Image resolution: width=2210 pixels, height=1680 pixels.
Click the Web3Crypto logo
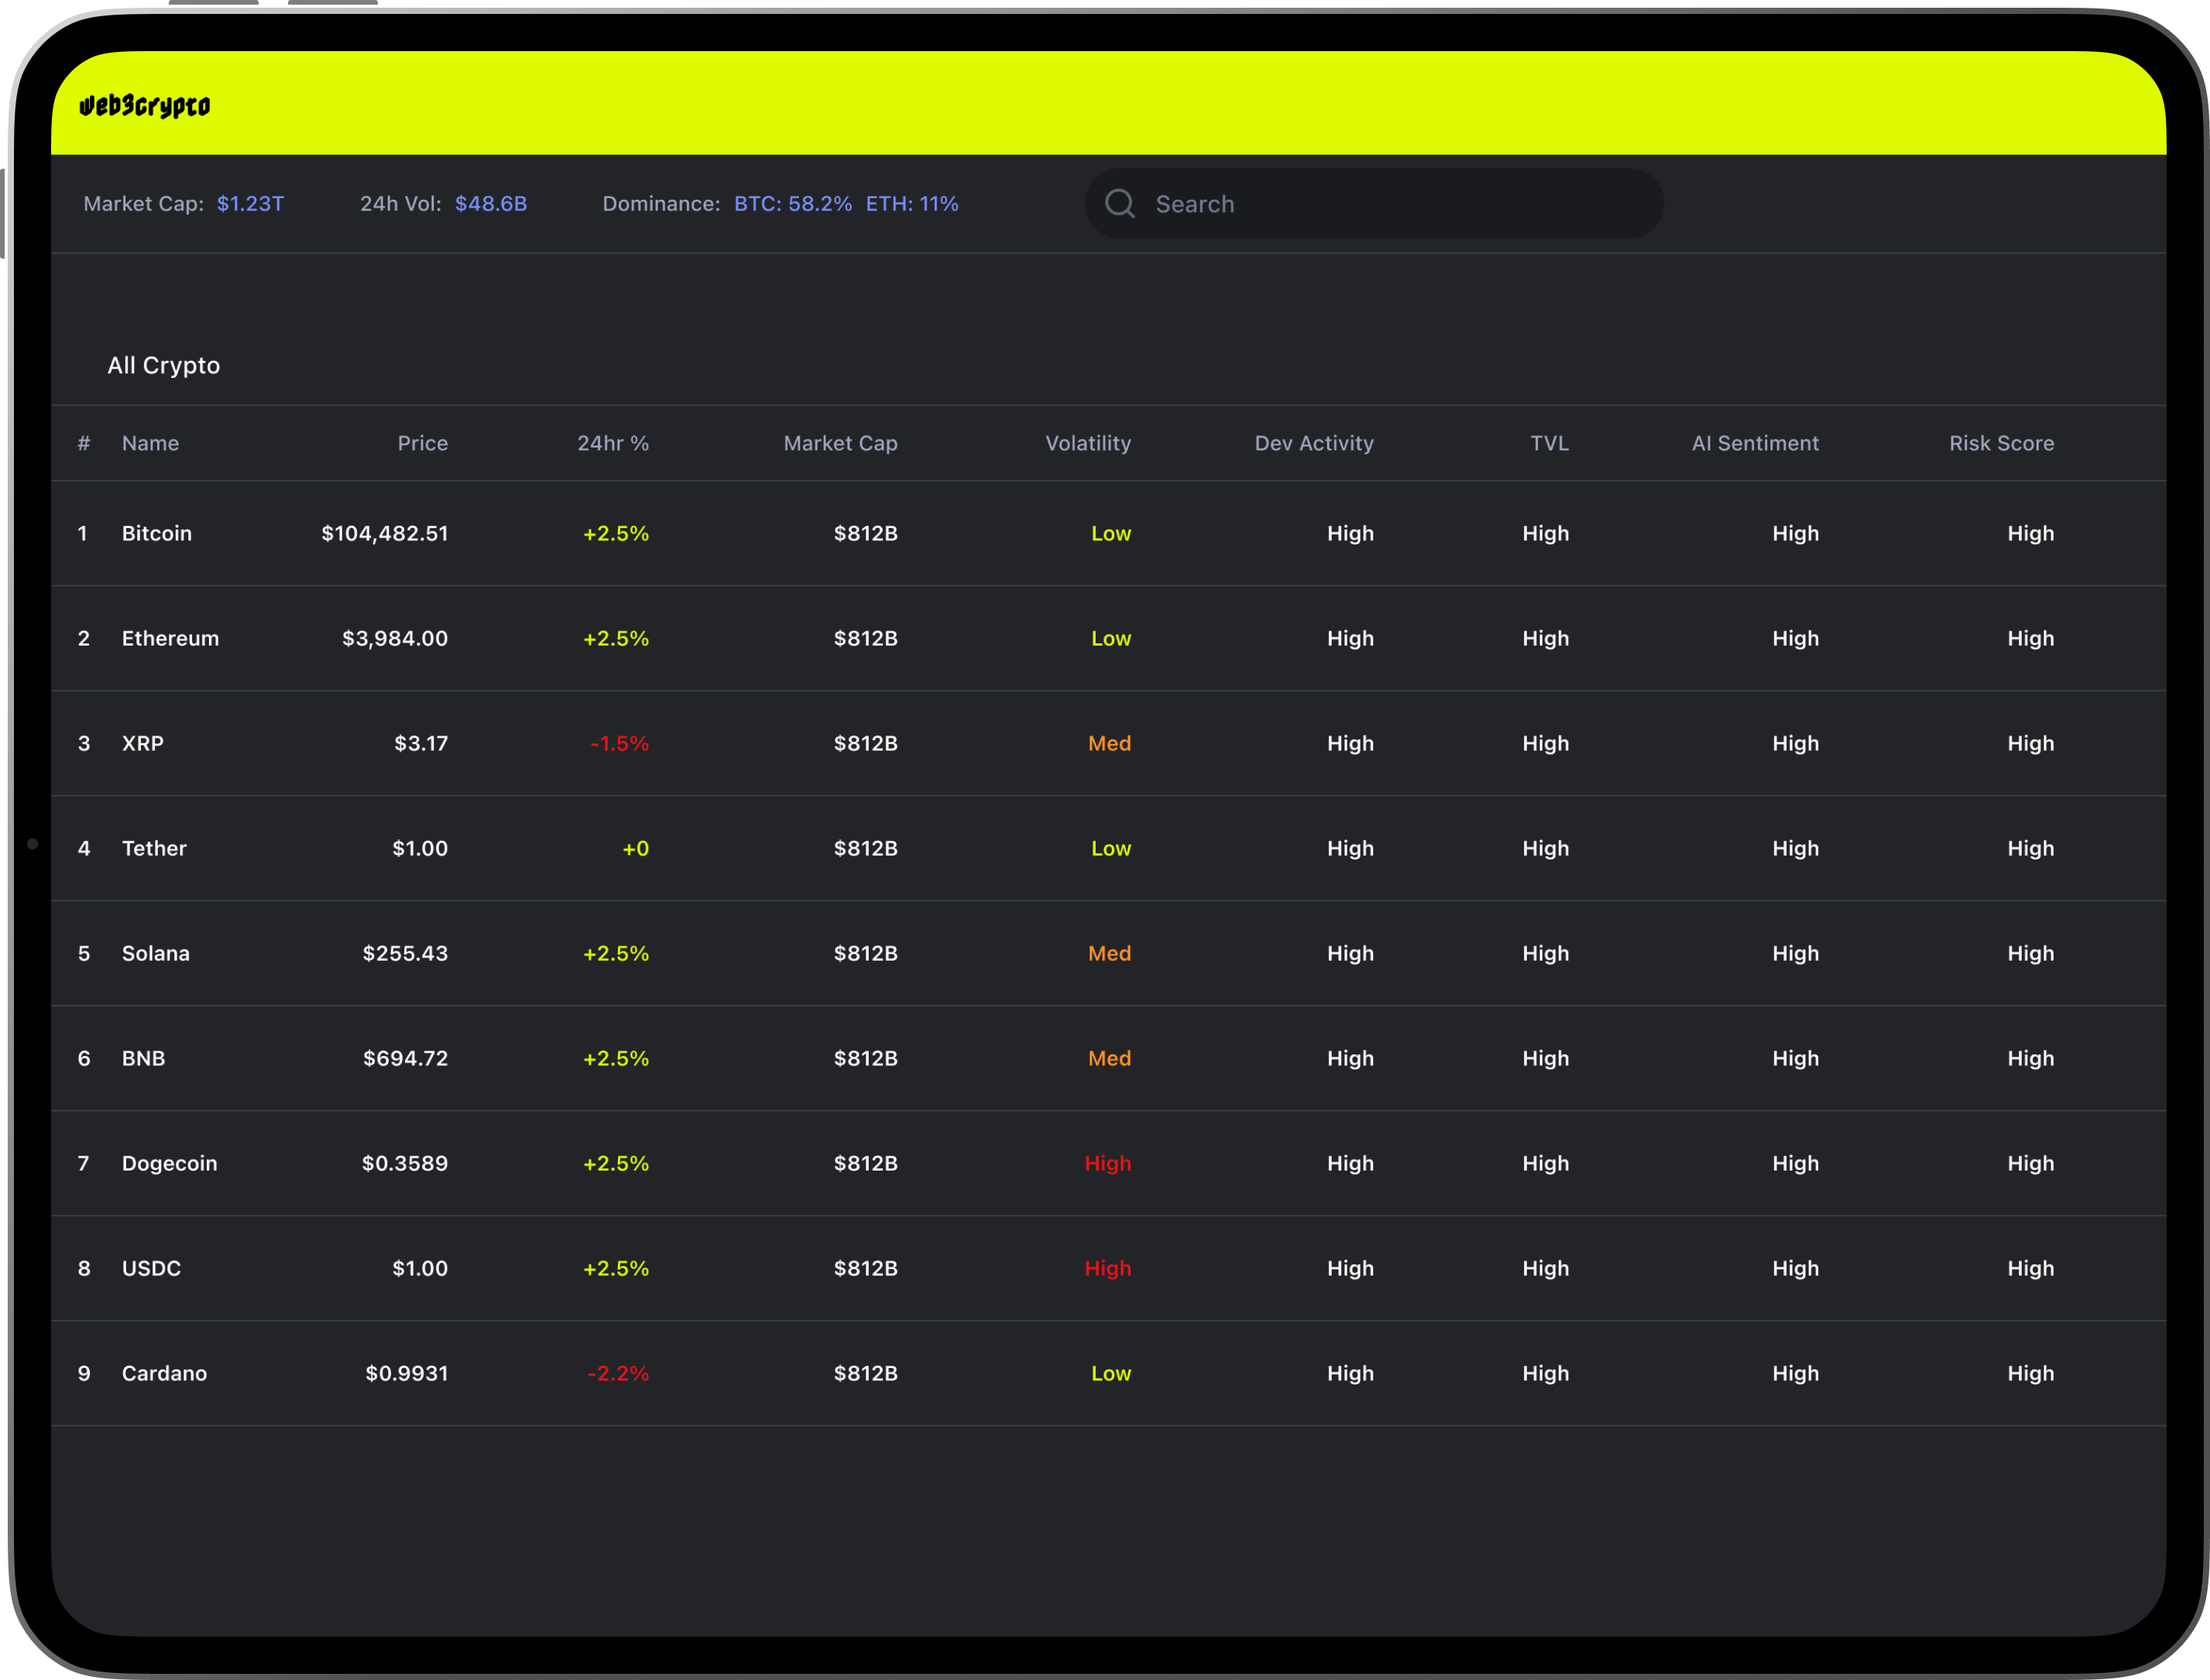tap(145, 105)
